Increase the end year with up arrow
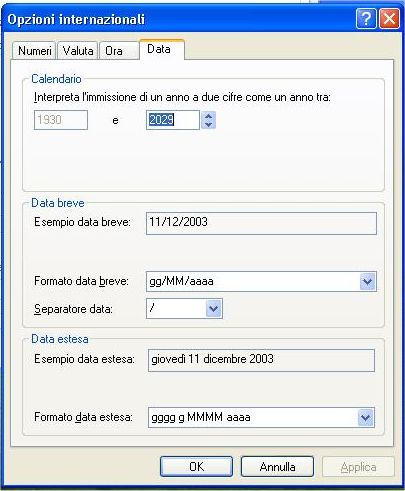 tap(209, 116)
